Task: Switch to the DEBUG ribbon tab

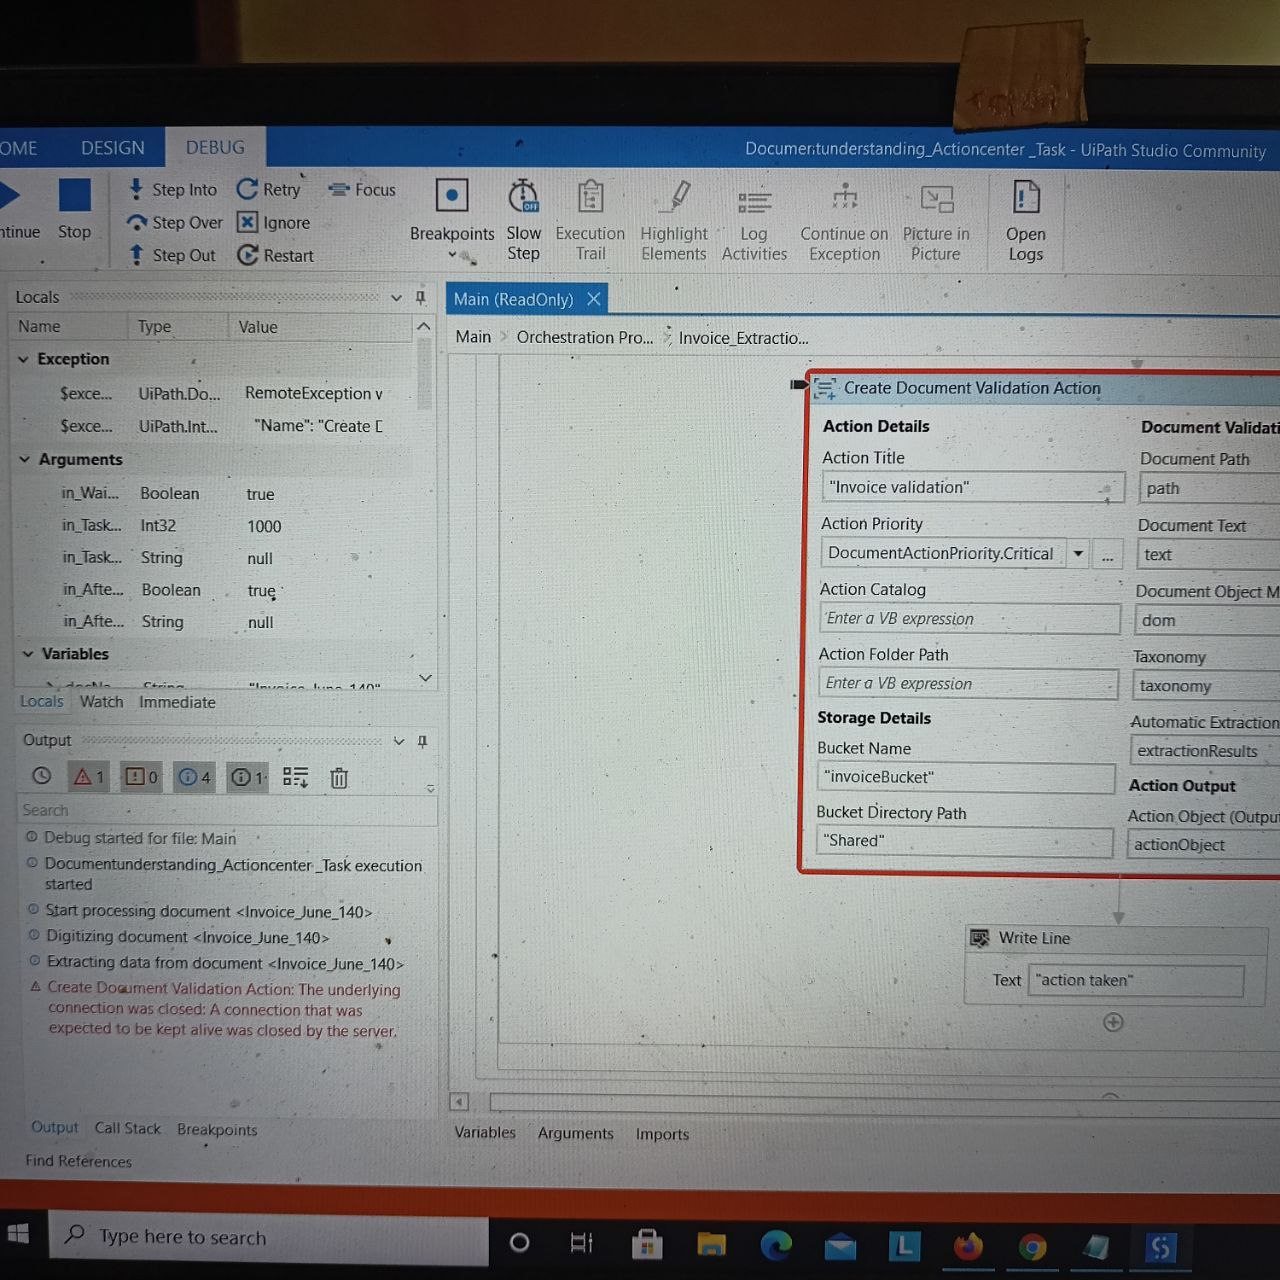Action: (215, 148)
